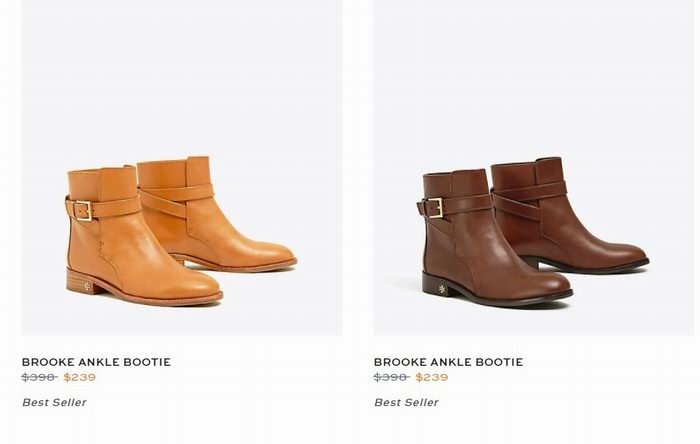Click the $239 sale price under brown bootie
Viewport: 700px width, 444px height.
click(432, 378)
